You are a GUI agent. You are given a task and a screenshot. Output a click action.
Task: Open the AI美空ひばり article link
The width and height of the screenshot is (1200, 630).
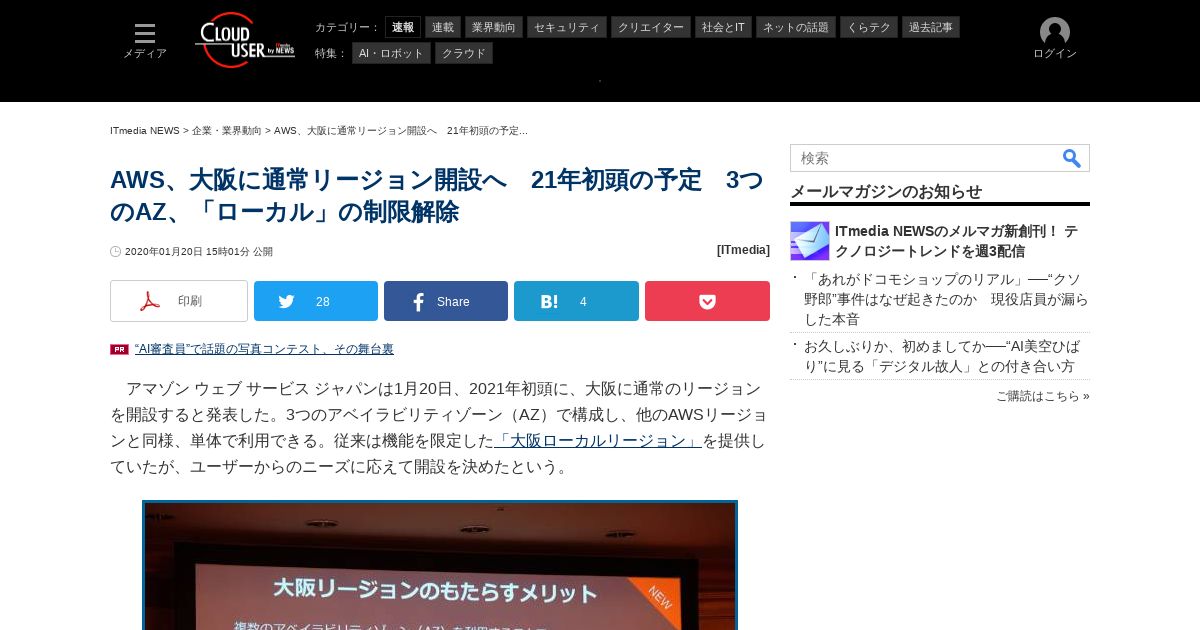tap(942, 356)
